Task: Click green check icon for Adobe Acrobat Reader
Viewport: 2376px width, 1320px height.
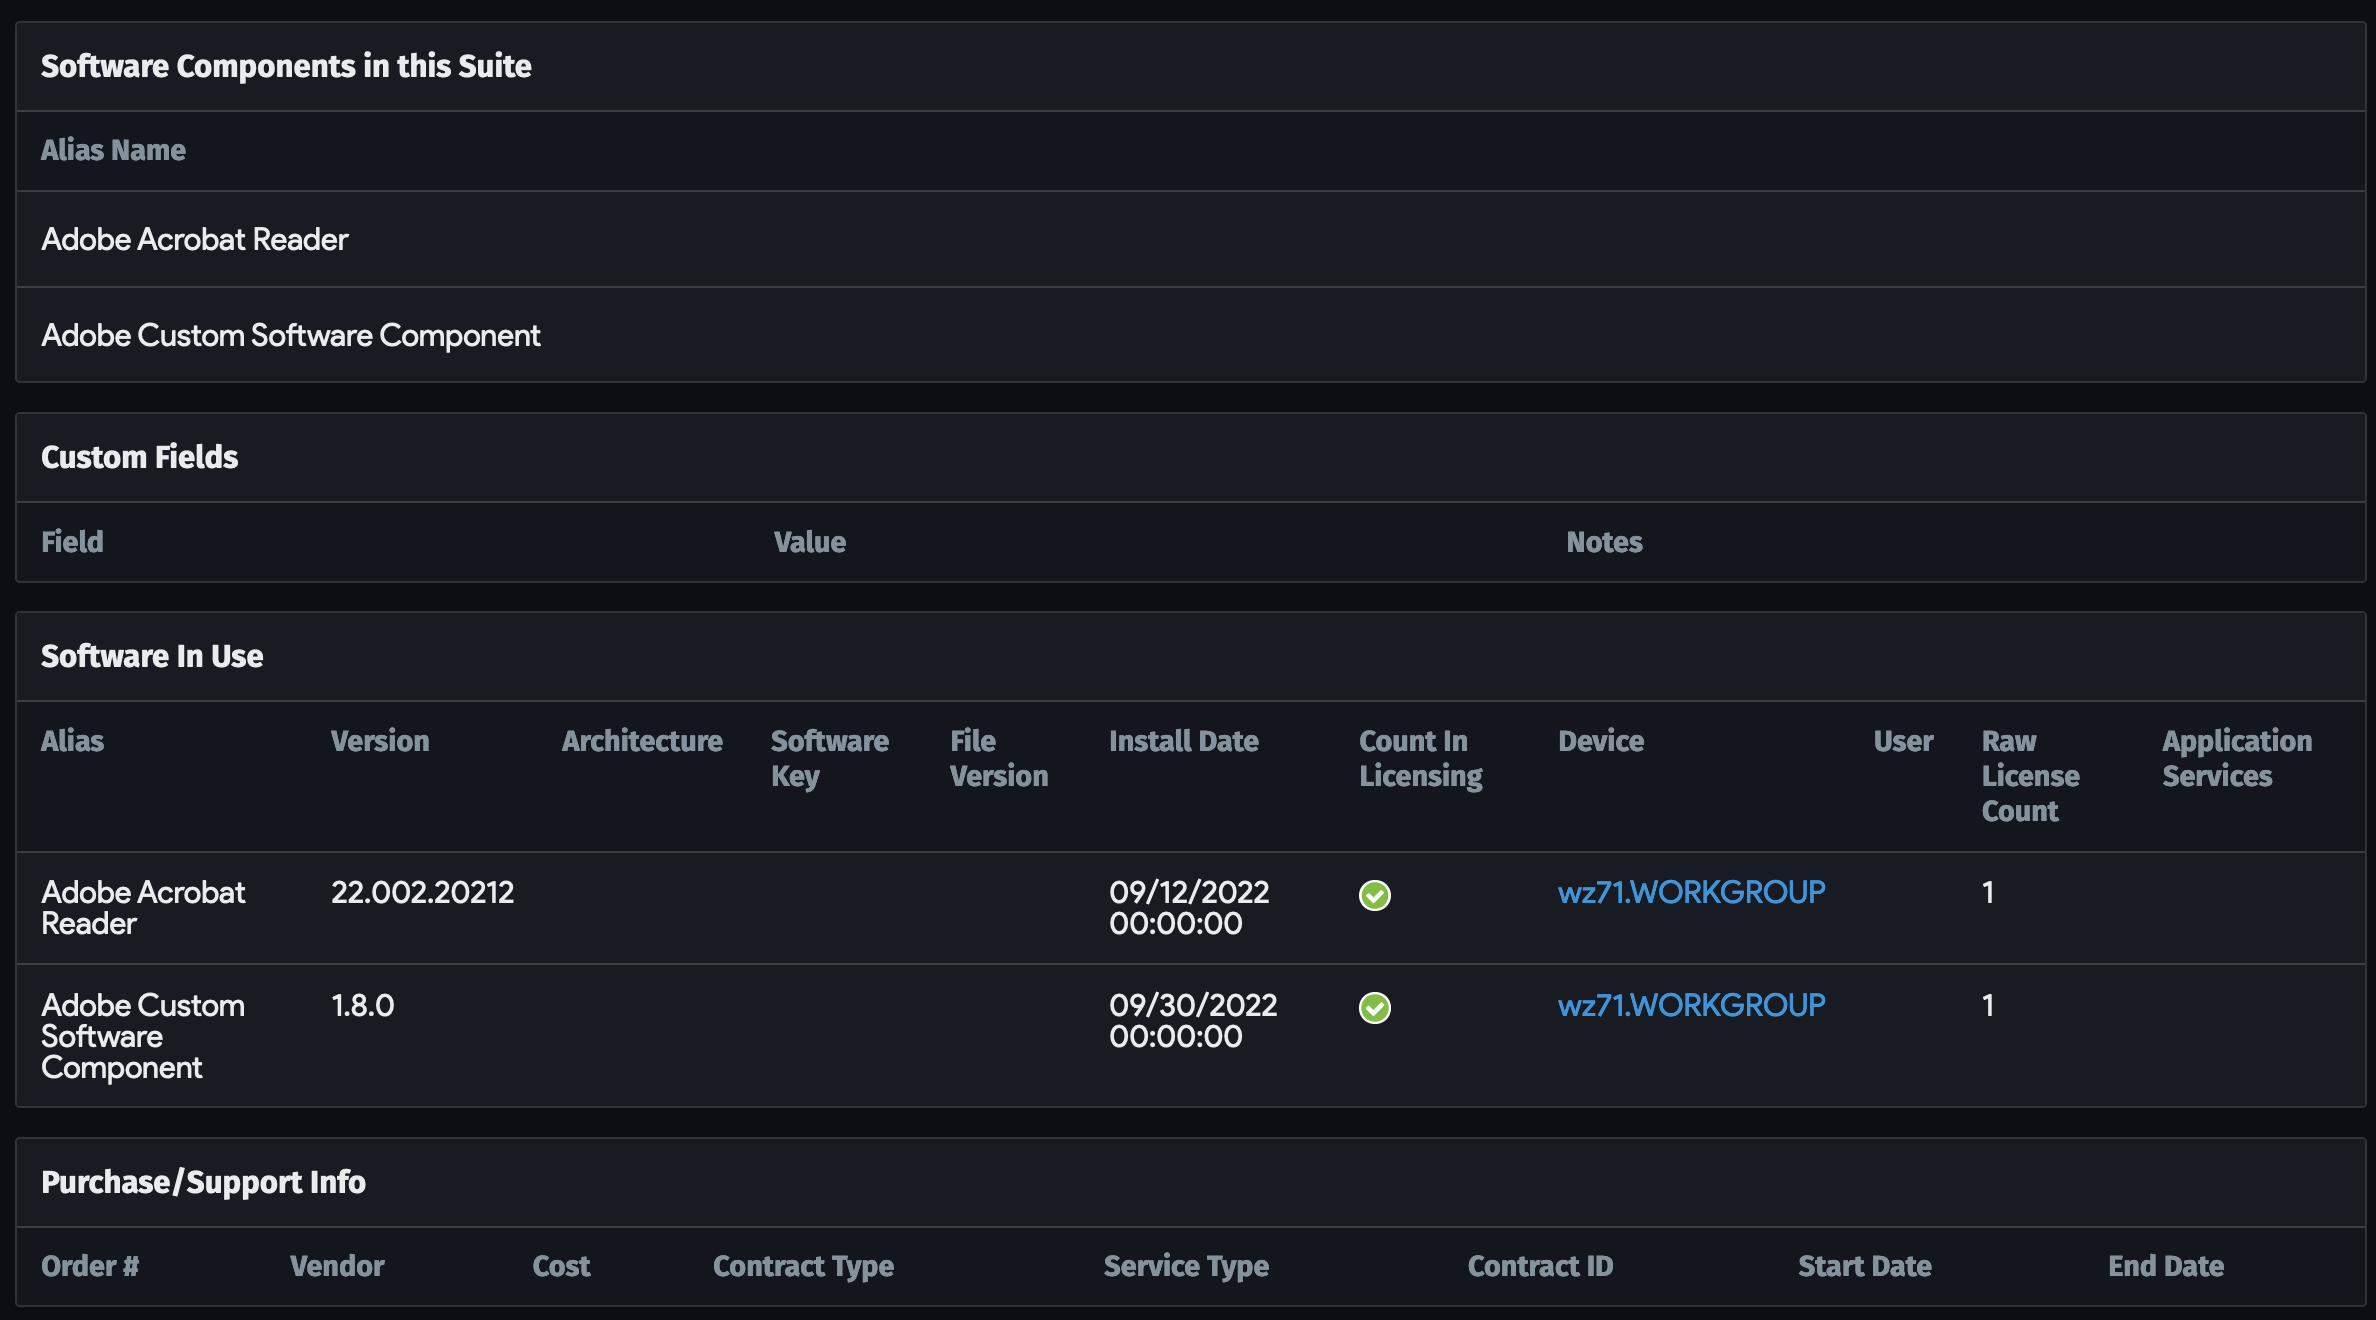Action: [x=1375, y=895]
